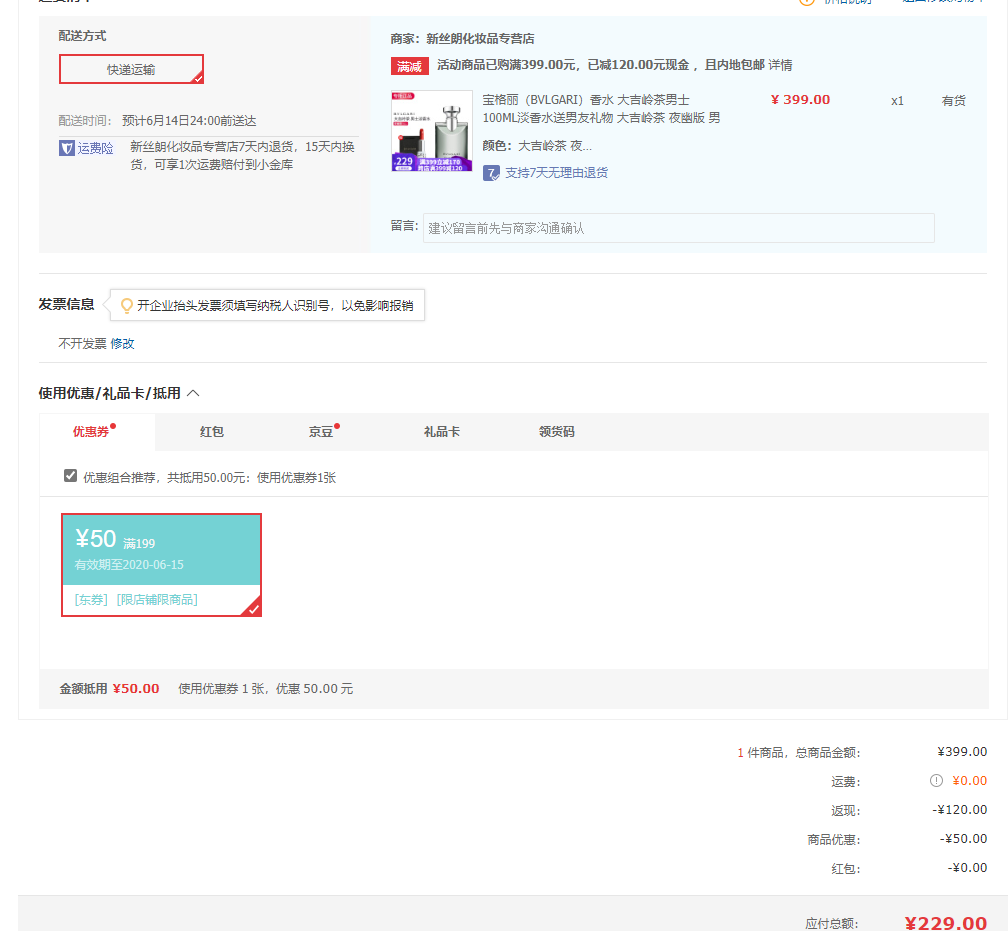Click the 有货 stock status text

953,100
